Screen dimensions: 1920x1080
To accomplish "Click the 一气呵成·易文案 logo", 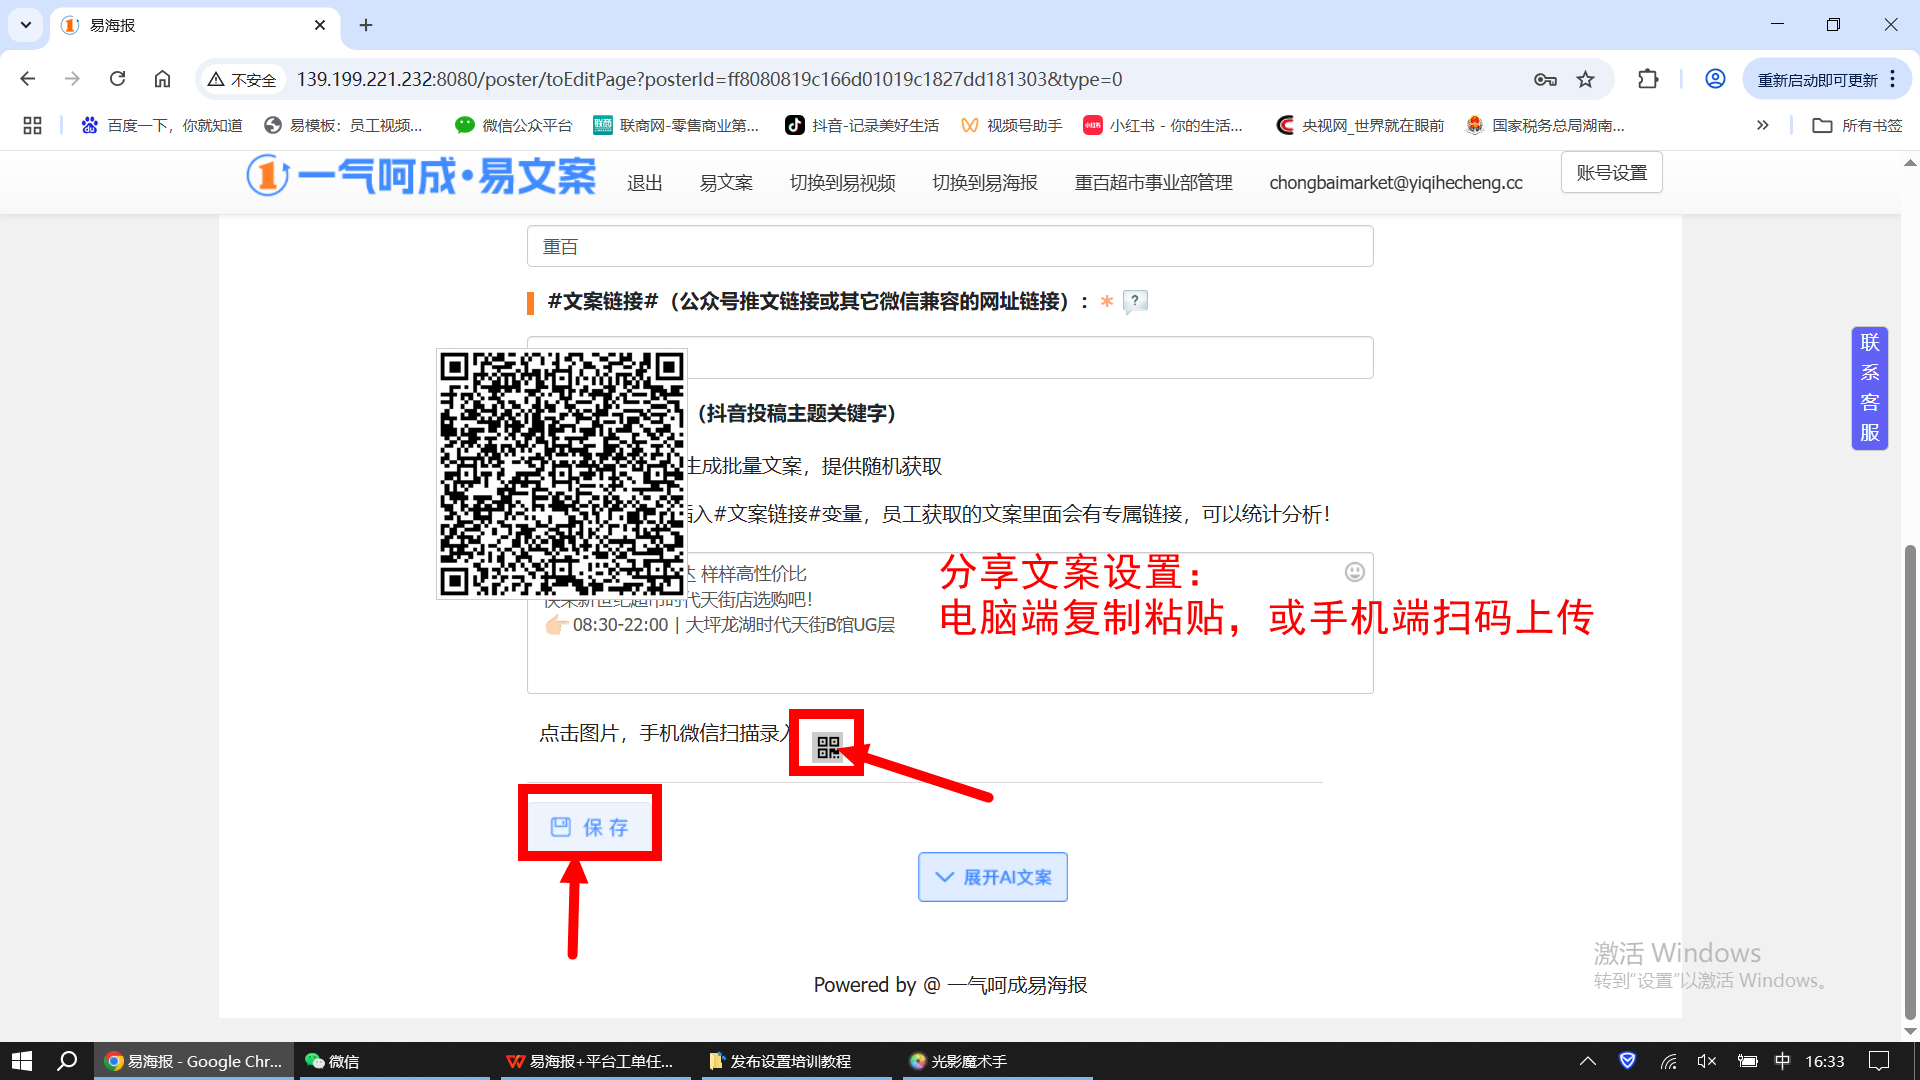I will (x=421, y=176).
